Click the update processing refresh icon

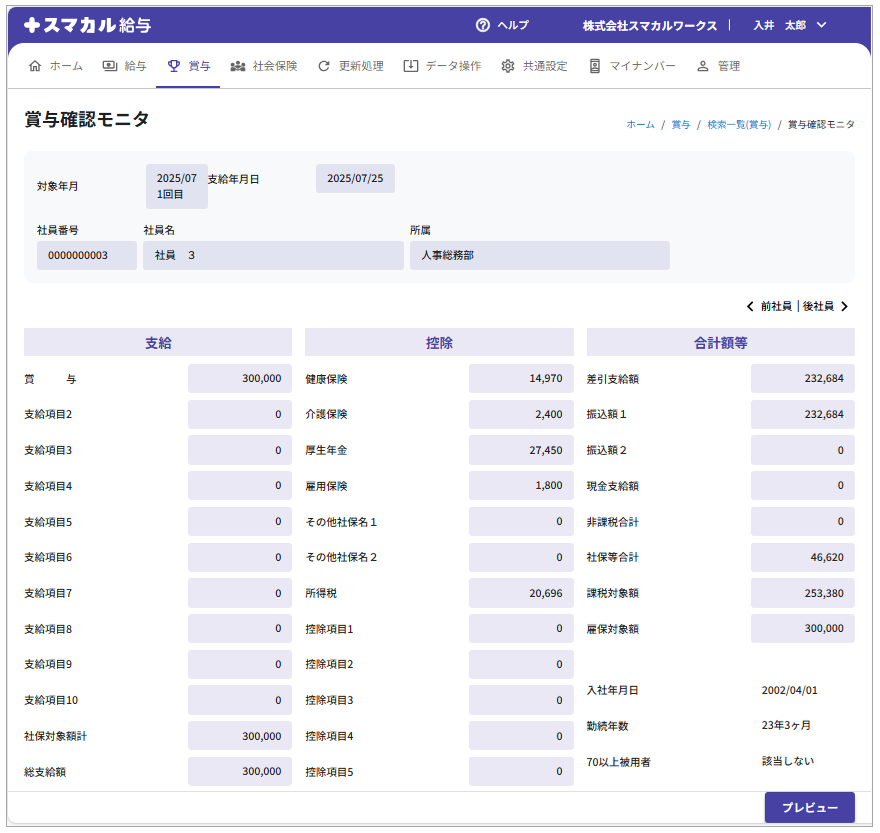point(324,66)
